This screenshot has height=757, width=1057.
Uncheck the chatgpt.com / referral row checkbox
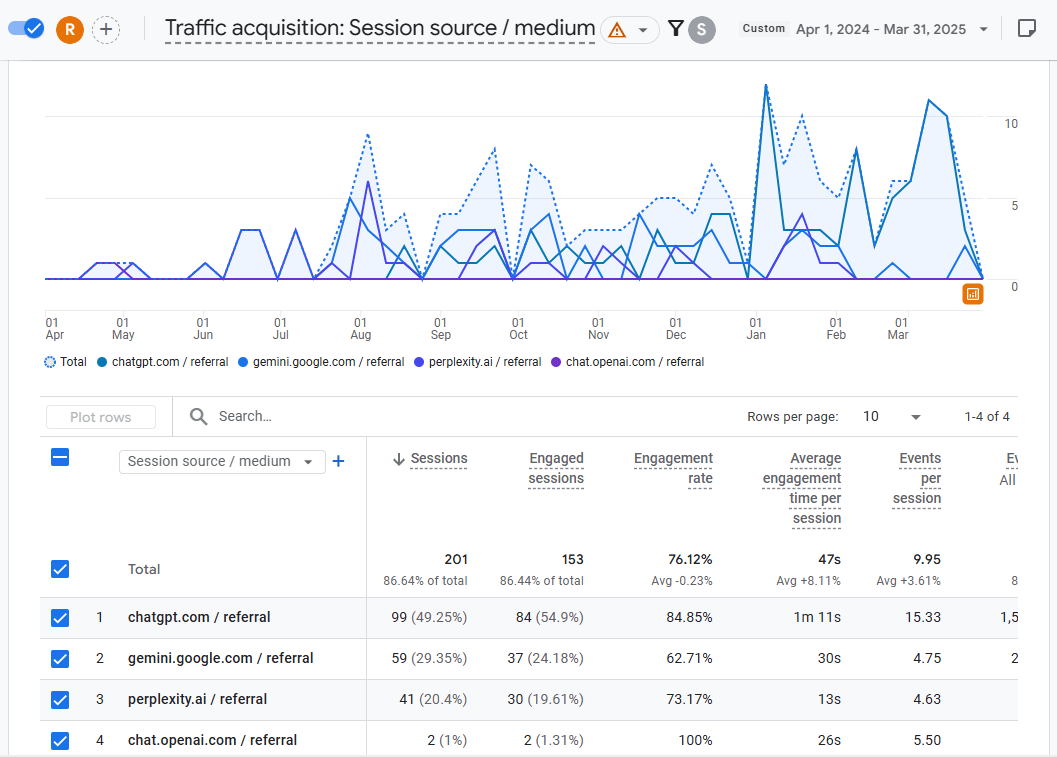pos(60,618)
